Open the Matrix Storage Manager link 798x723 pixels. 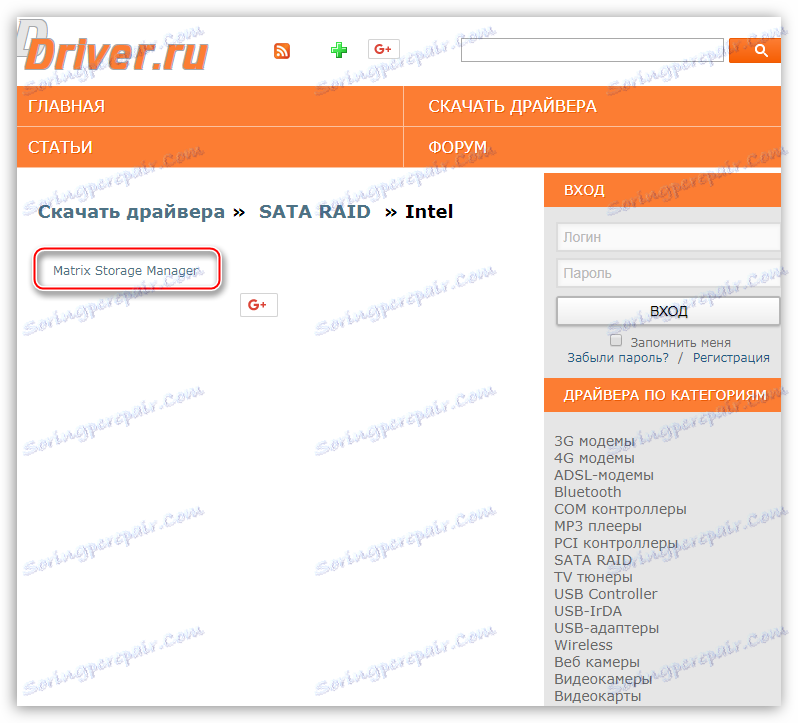pos(126,271)
